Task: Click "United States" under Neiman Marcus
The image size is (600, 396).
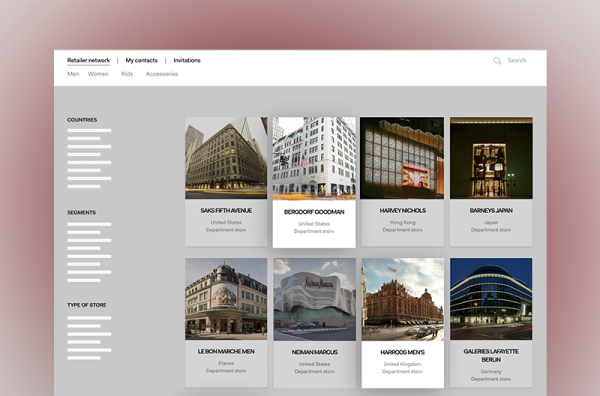Action: [315, 364]
